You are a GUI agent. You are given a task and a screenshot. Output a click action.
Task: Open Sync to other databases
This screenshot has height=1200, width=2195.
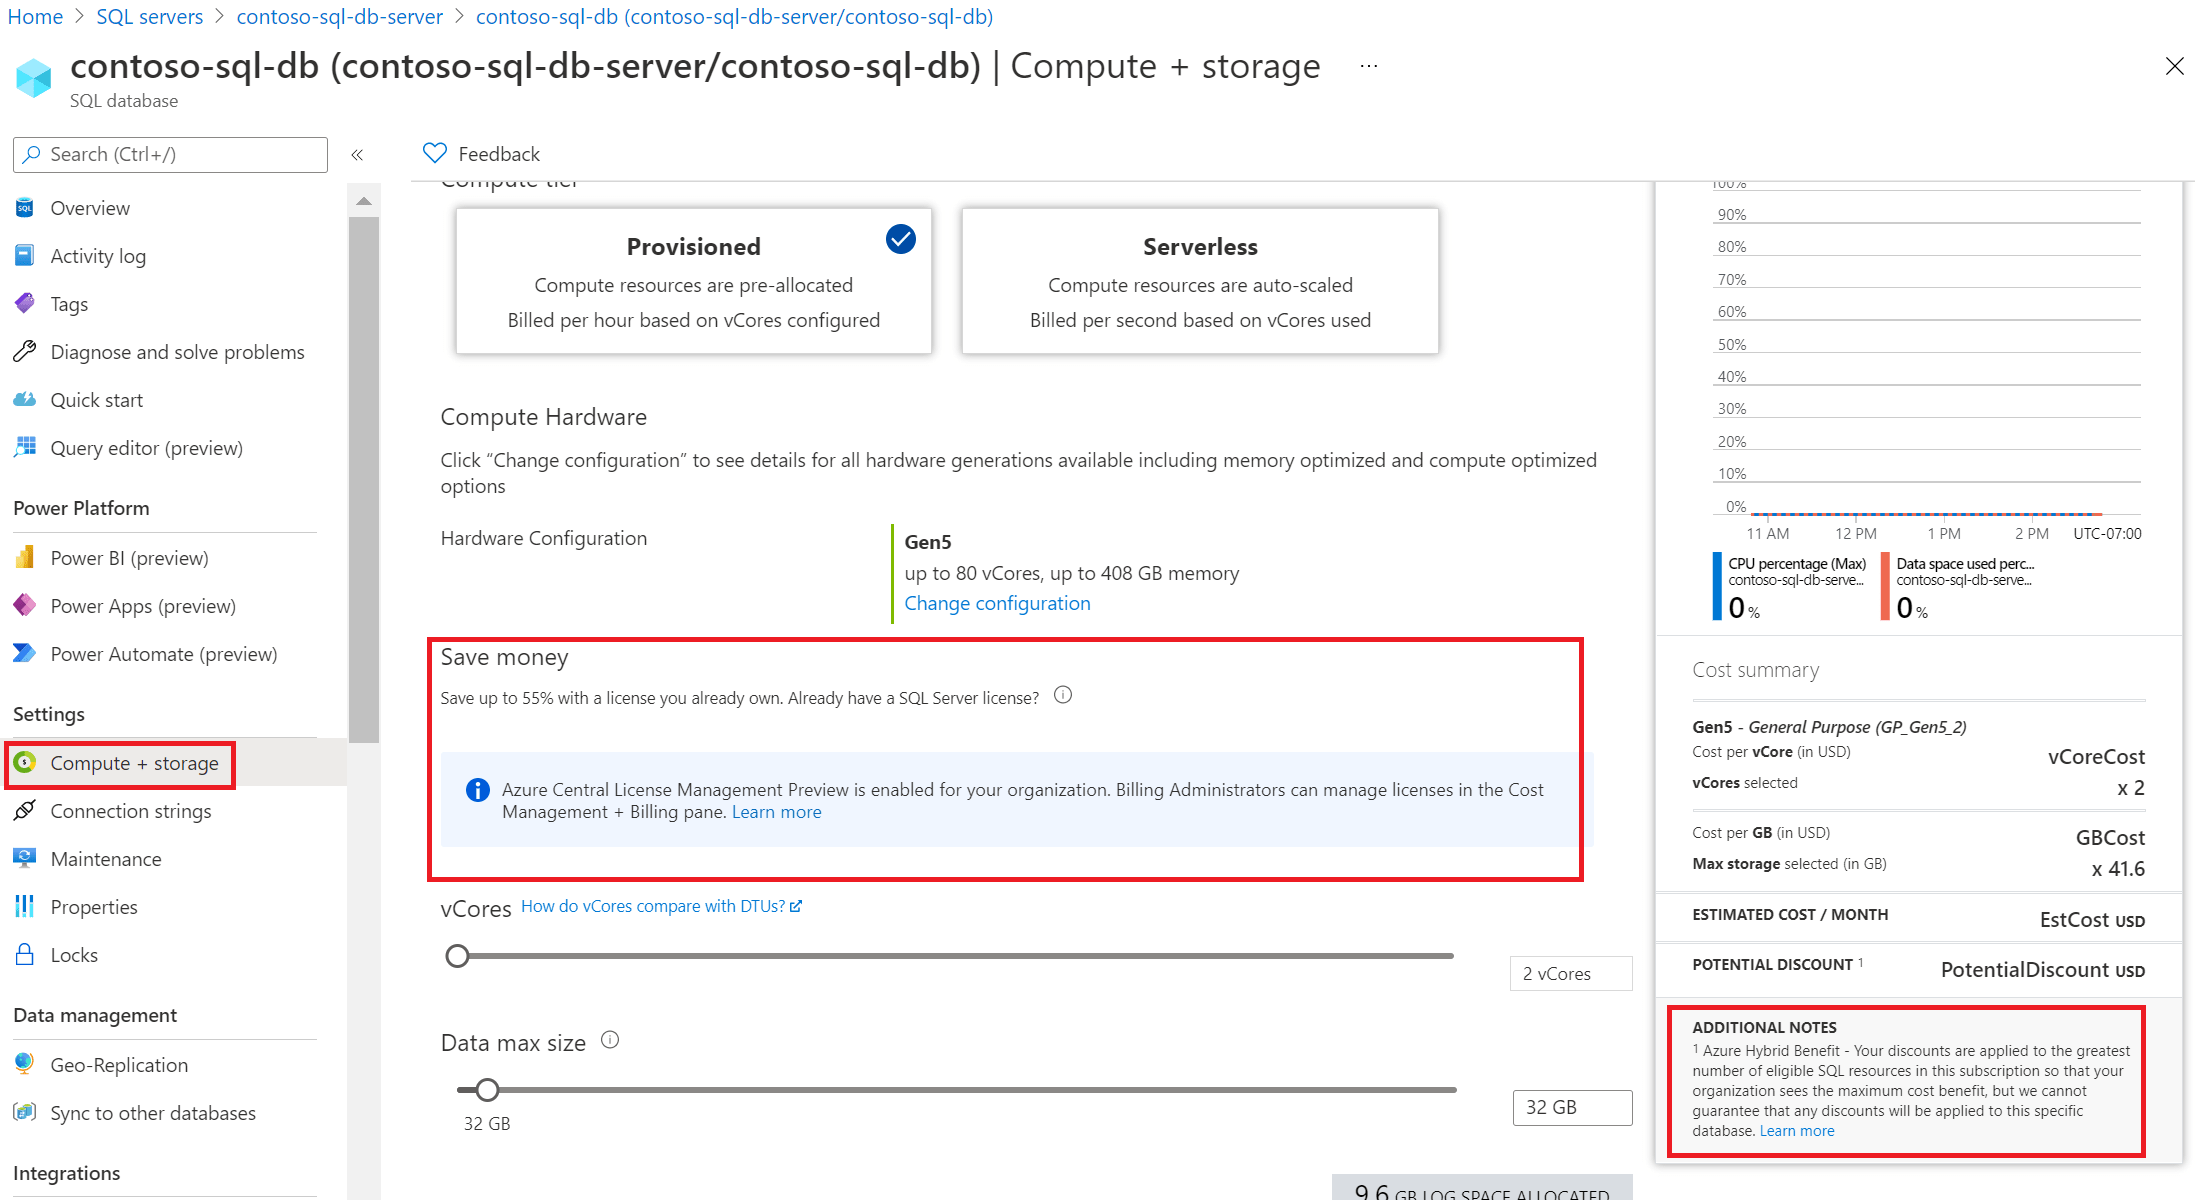point(152,1112)
